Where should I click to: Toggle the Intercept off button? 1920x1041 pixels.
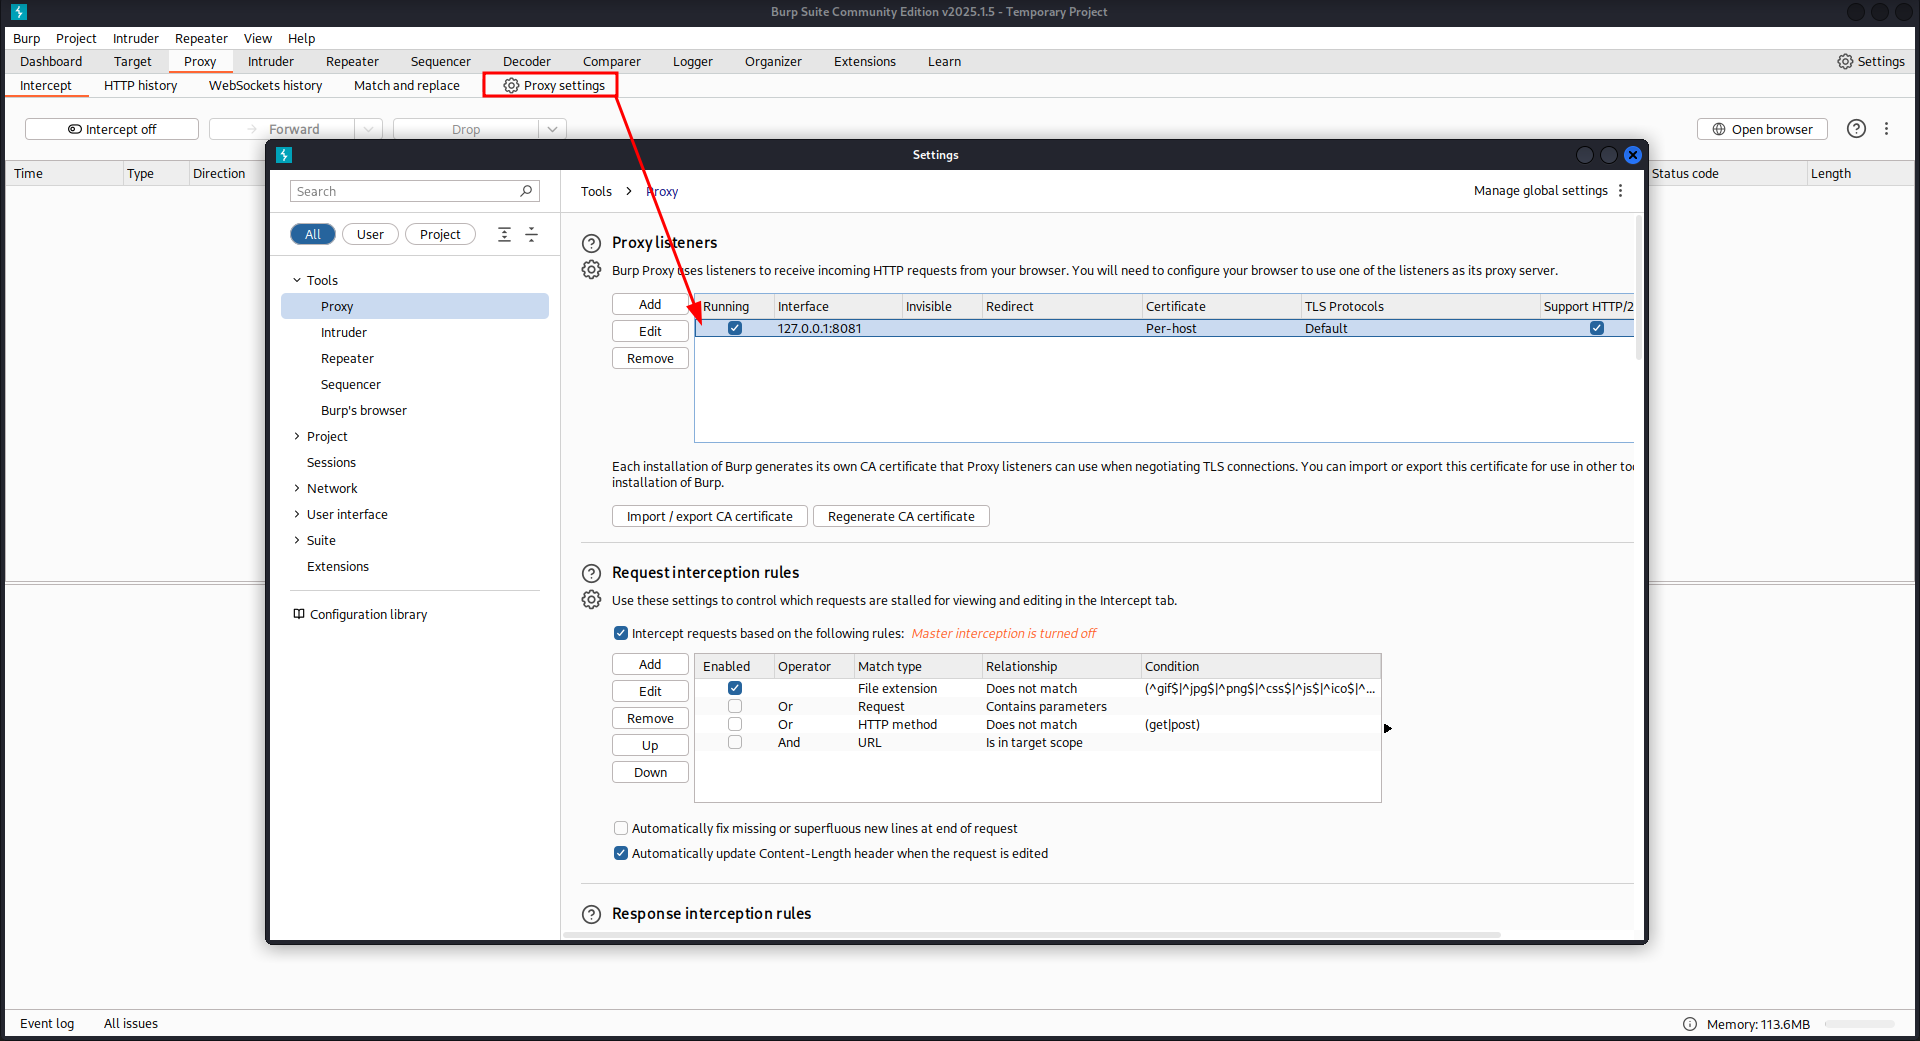click(112, 129)
